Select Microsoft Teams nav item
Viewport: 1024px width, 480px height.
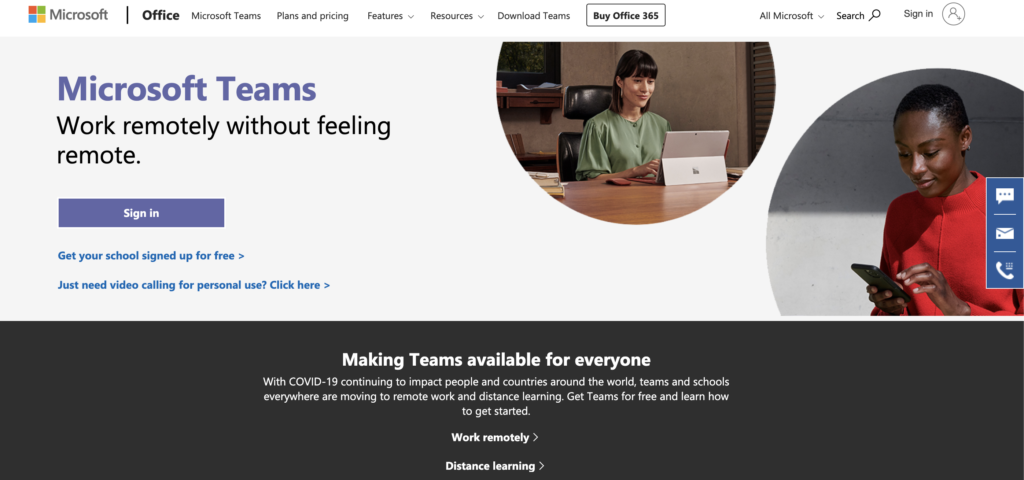pos(226,16)
